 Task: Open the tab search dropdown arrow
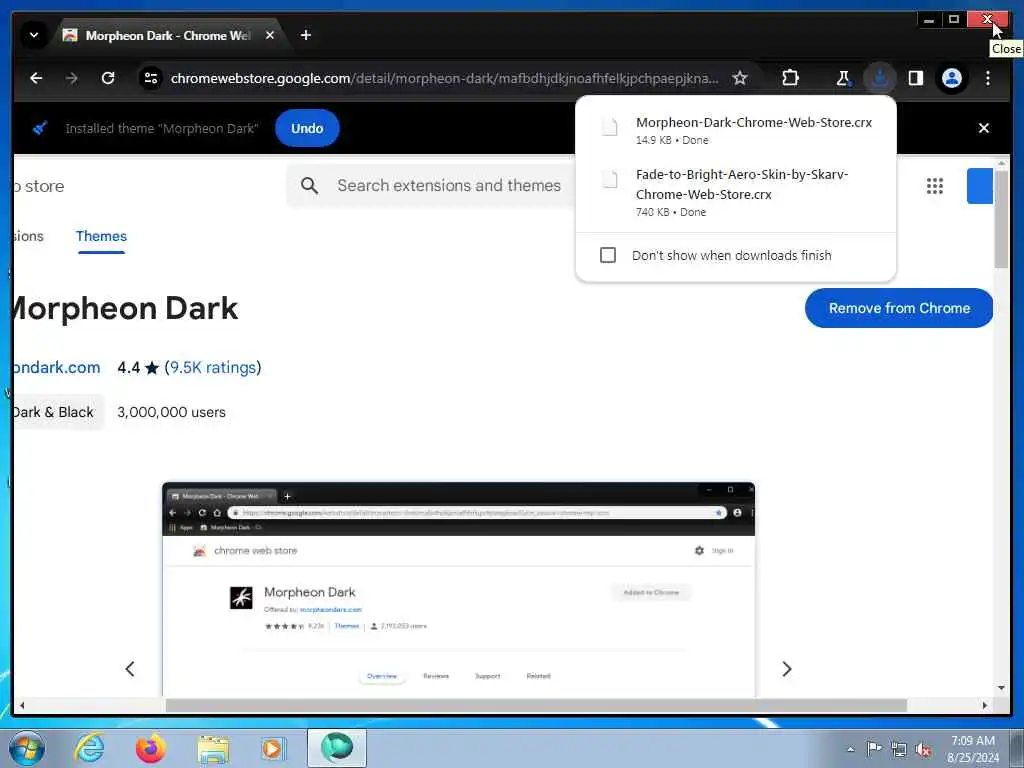click(x=34, y=35)
